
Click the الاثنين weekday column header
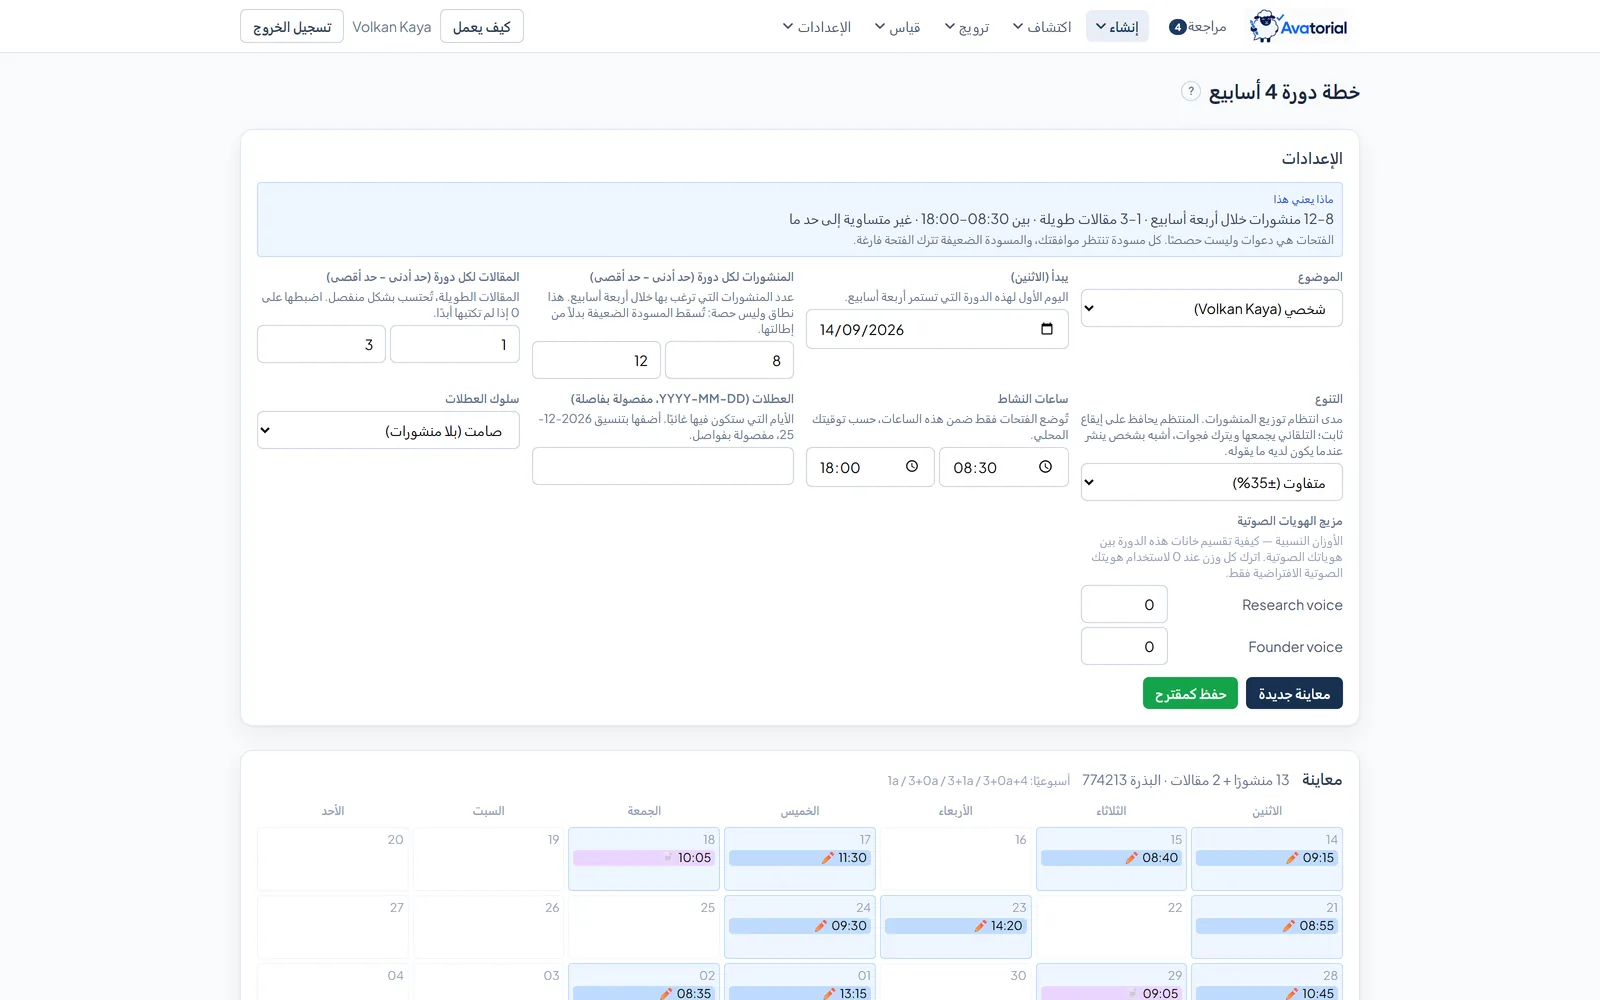[1267, 811]
